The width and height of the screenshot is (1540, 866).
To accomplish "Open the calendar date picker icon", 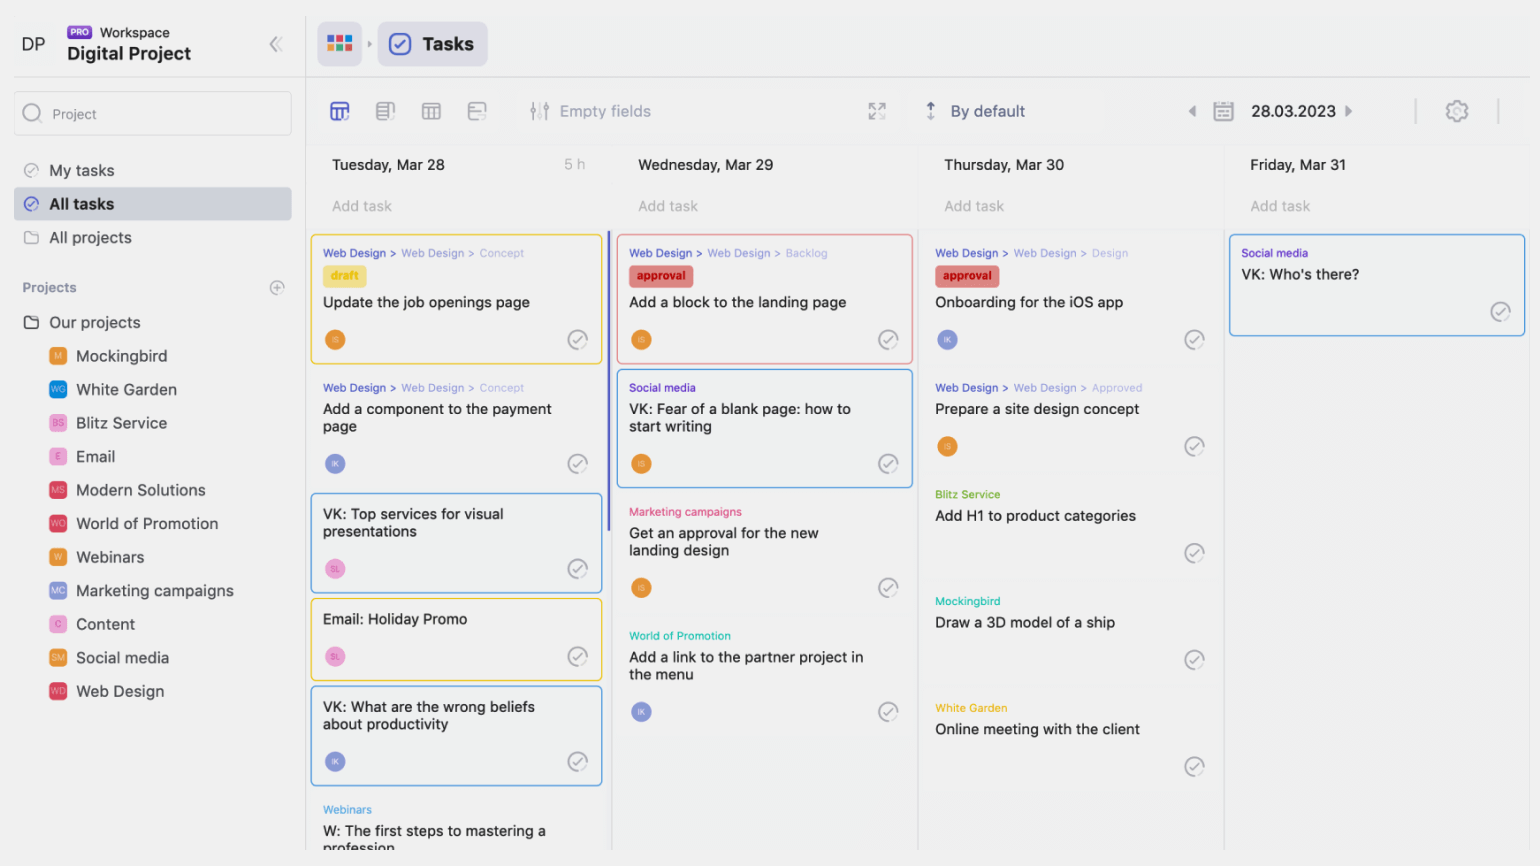I will [x=1223, y=111].
